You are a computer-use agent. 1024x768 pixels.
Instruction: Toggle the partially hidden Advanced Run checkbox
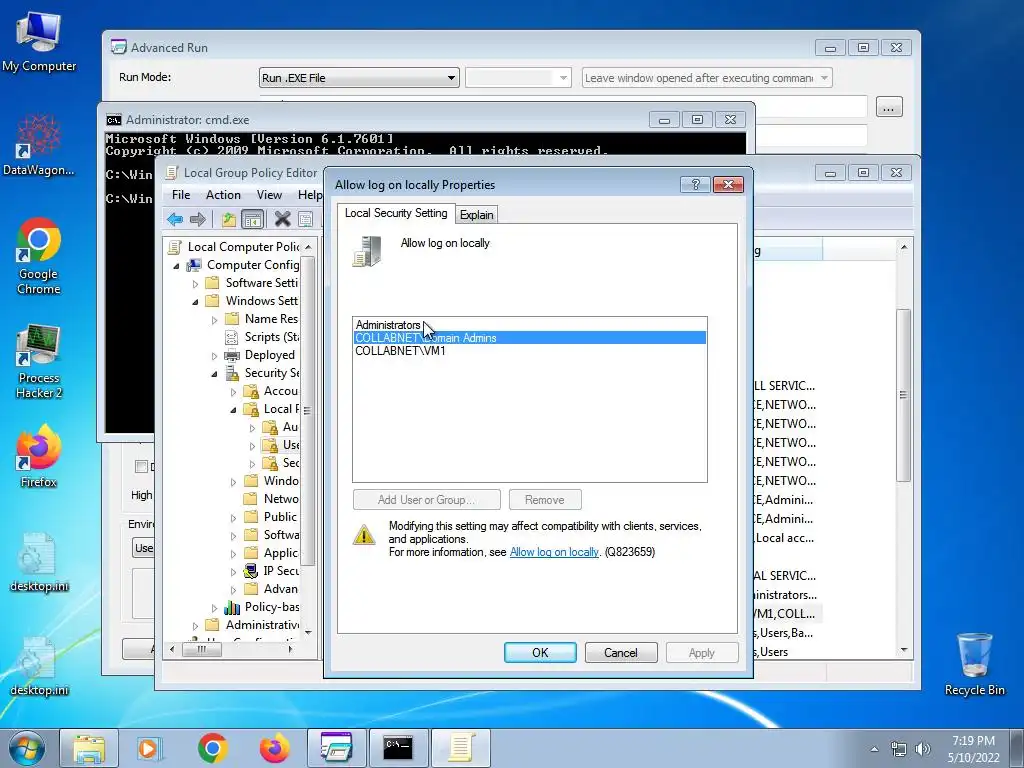(x=140, y=466)
